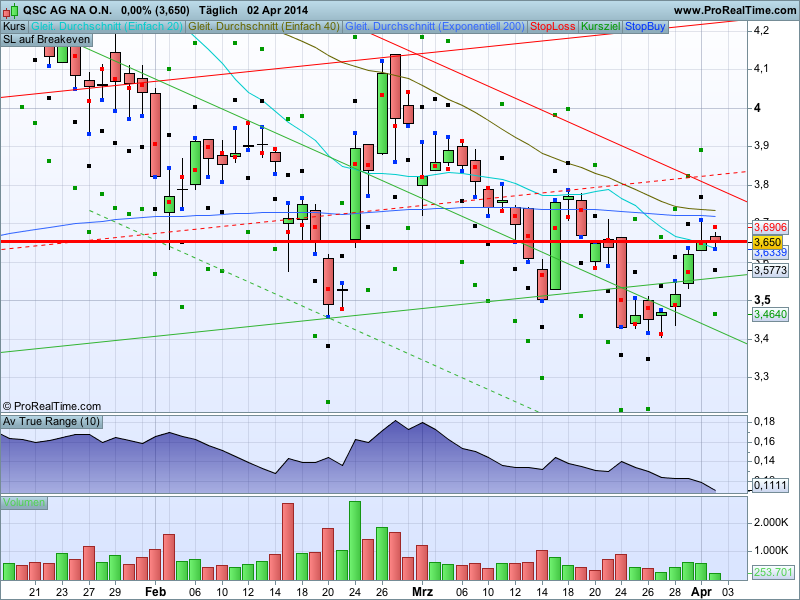Click the Mrz month label on time axis

(422, 592)
